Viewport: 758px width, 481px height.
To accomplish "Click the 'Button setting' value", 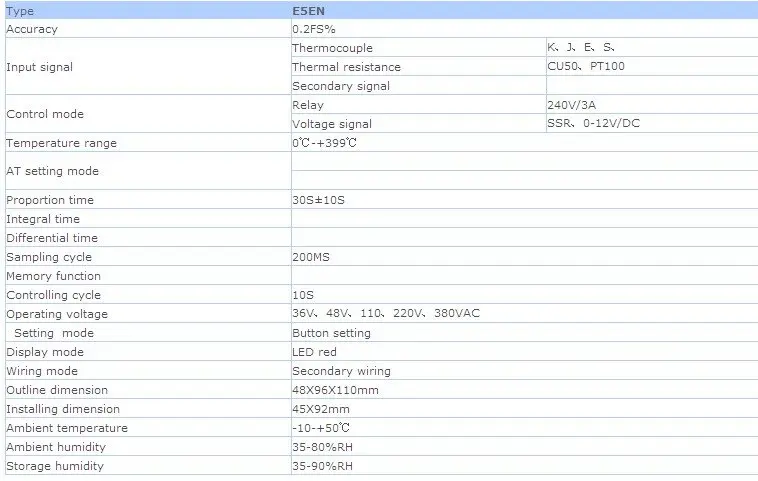I will [x=331, y=333].
